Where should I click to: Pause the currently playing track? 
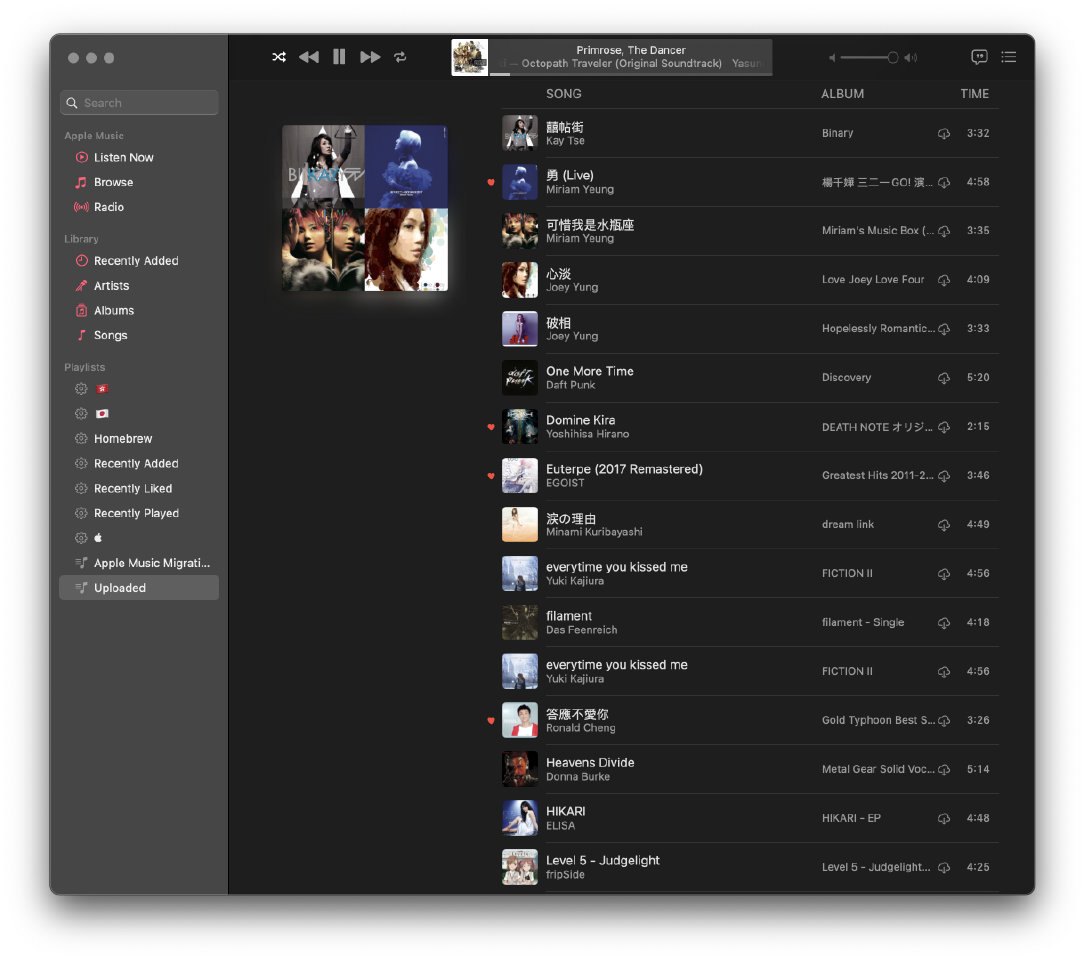(x=339, y=57)
